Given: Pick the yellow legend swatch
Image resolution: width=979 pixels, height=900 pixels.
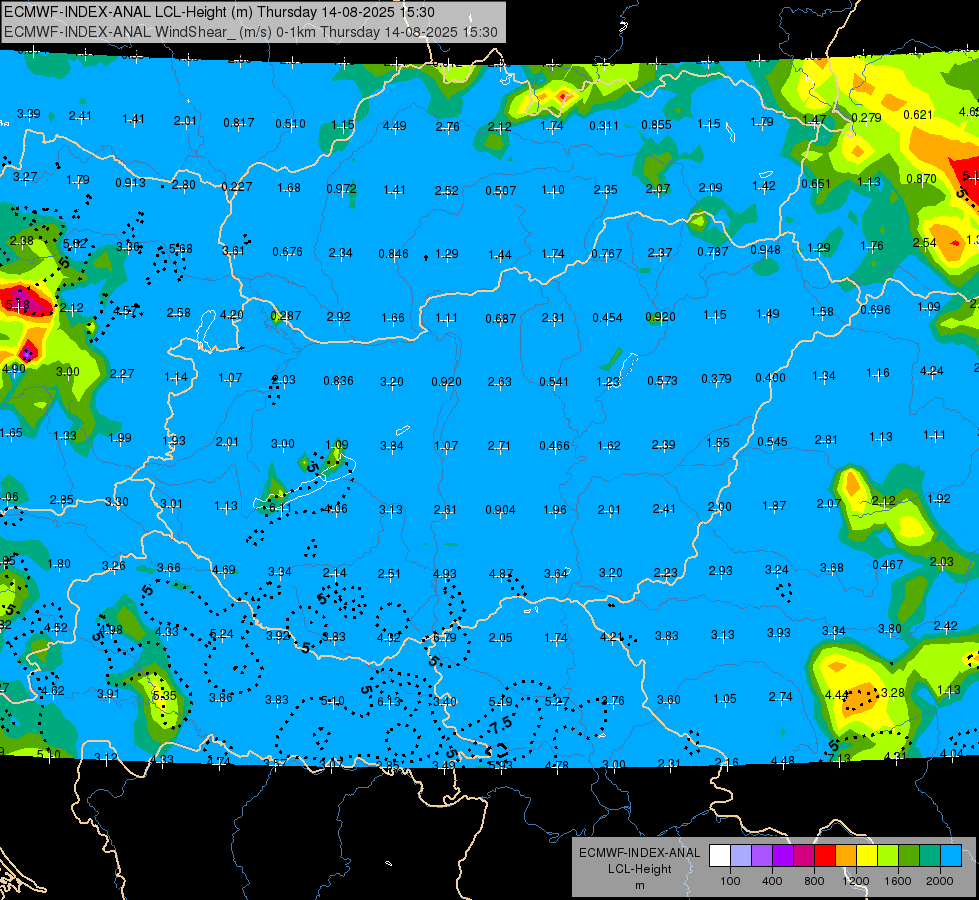Looking at the screenshot, I should tap(867, 856).
